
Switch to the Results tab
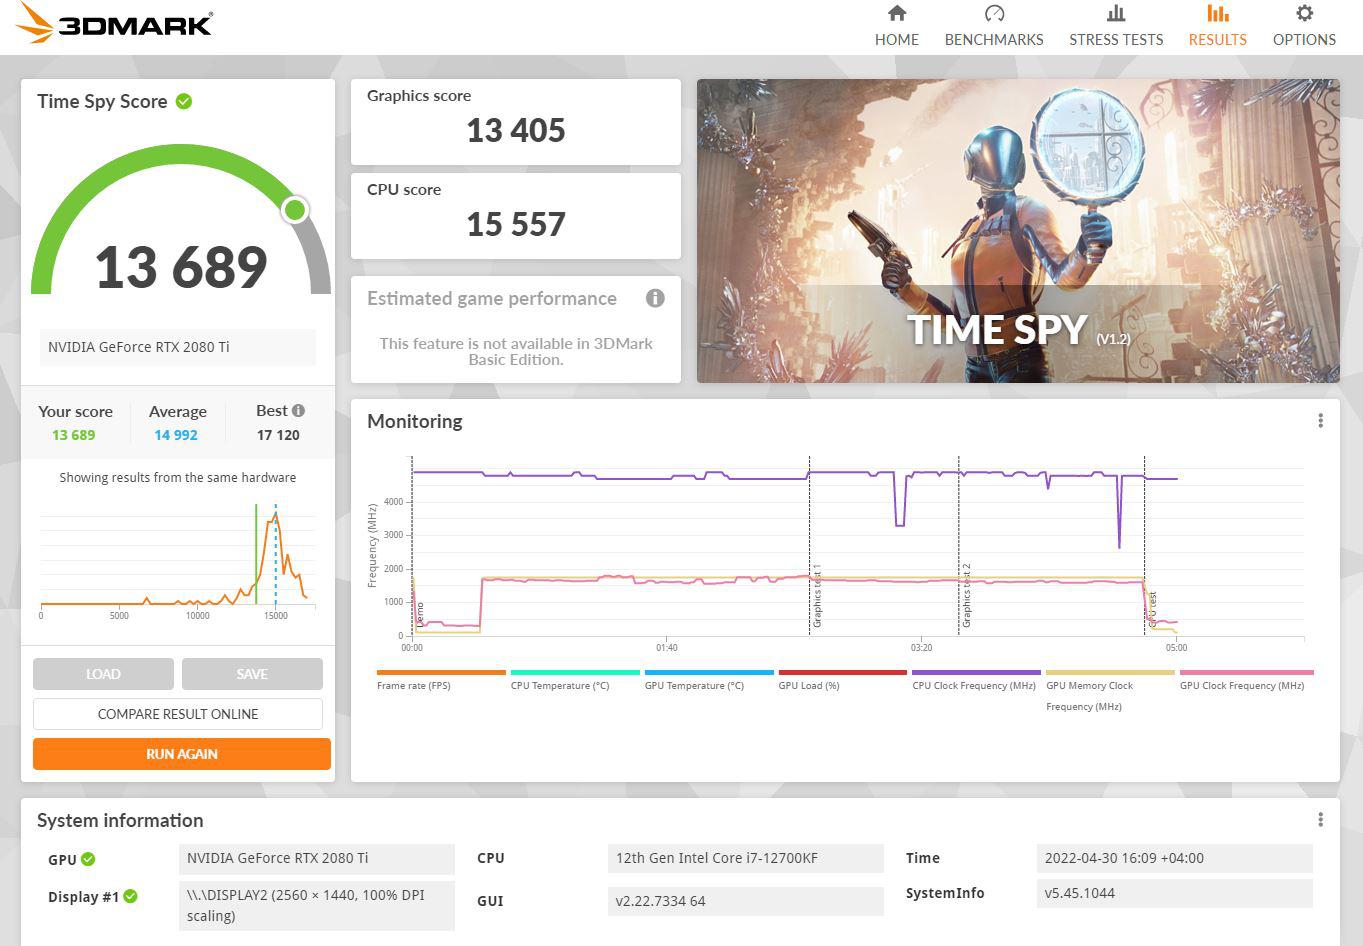pyautogui.click(x=1217, y=26)
